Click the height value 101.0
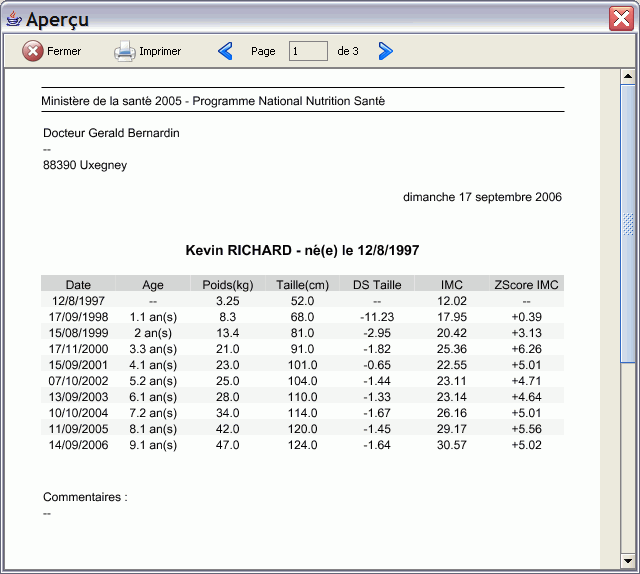 [x=302, y=365]
